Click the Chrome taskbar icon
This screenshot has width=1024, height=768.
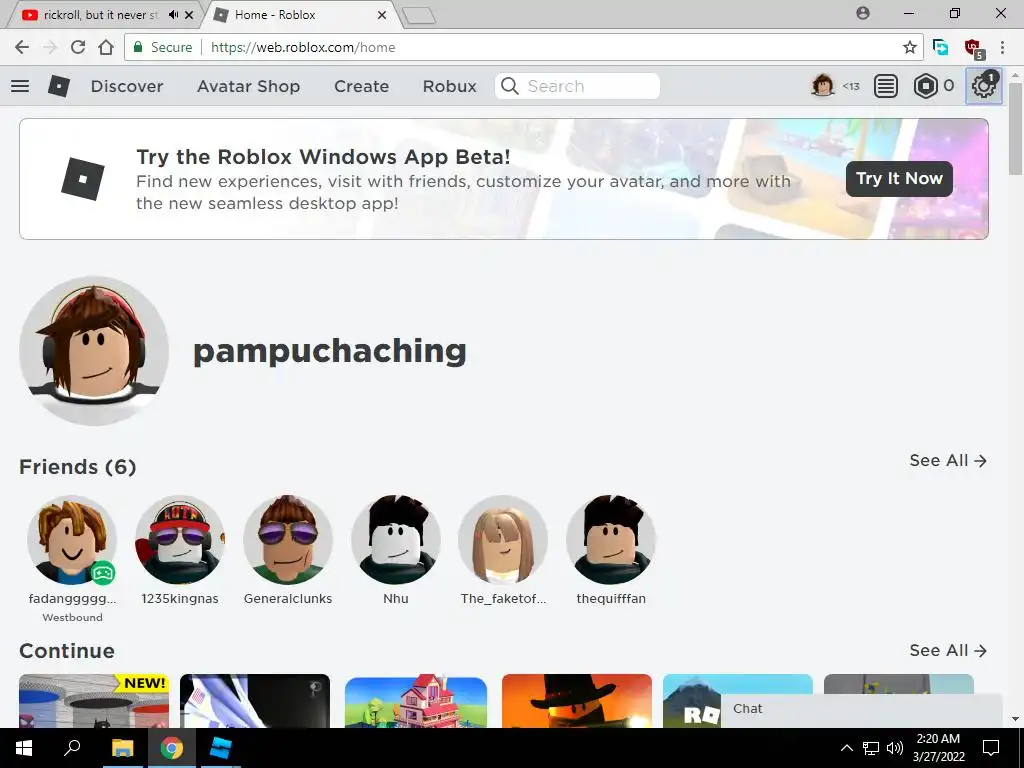tap(171, 748)
